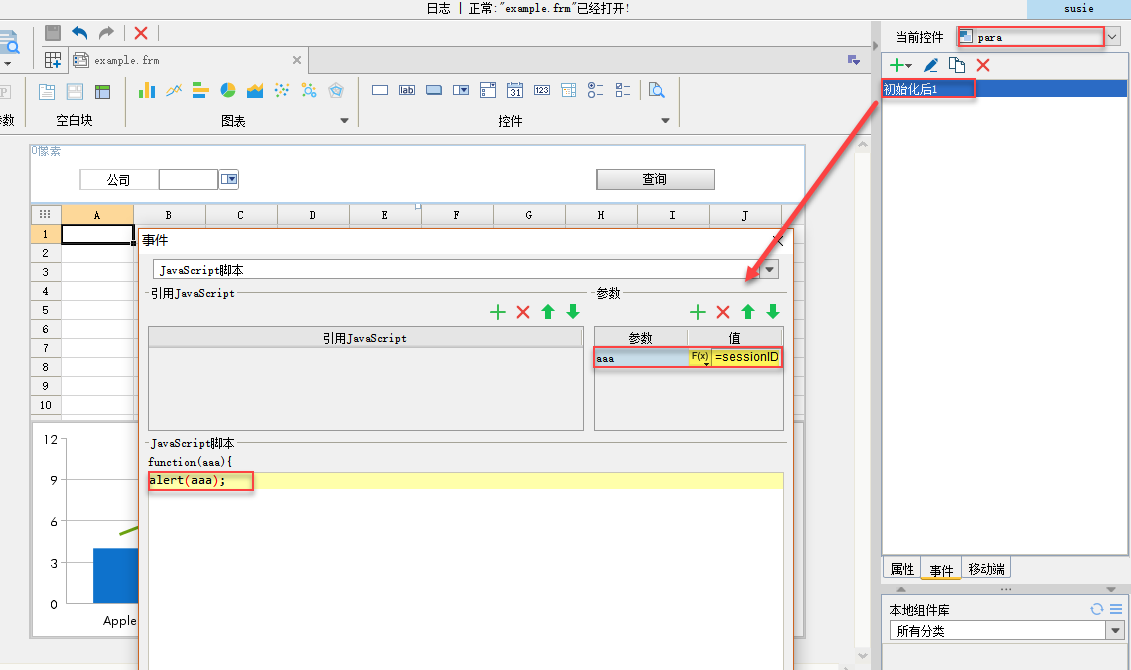The width and height of the screenshot is (1131, 670).
Task: Switch to the 移动端 tab
Action: click(986, 569)
